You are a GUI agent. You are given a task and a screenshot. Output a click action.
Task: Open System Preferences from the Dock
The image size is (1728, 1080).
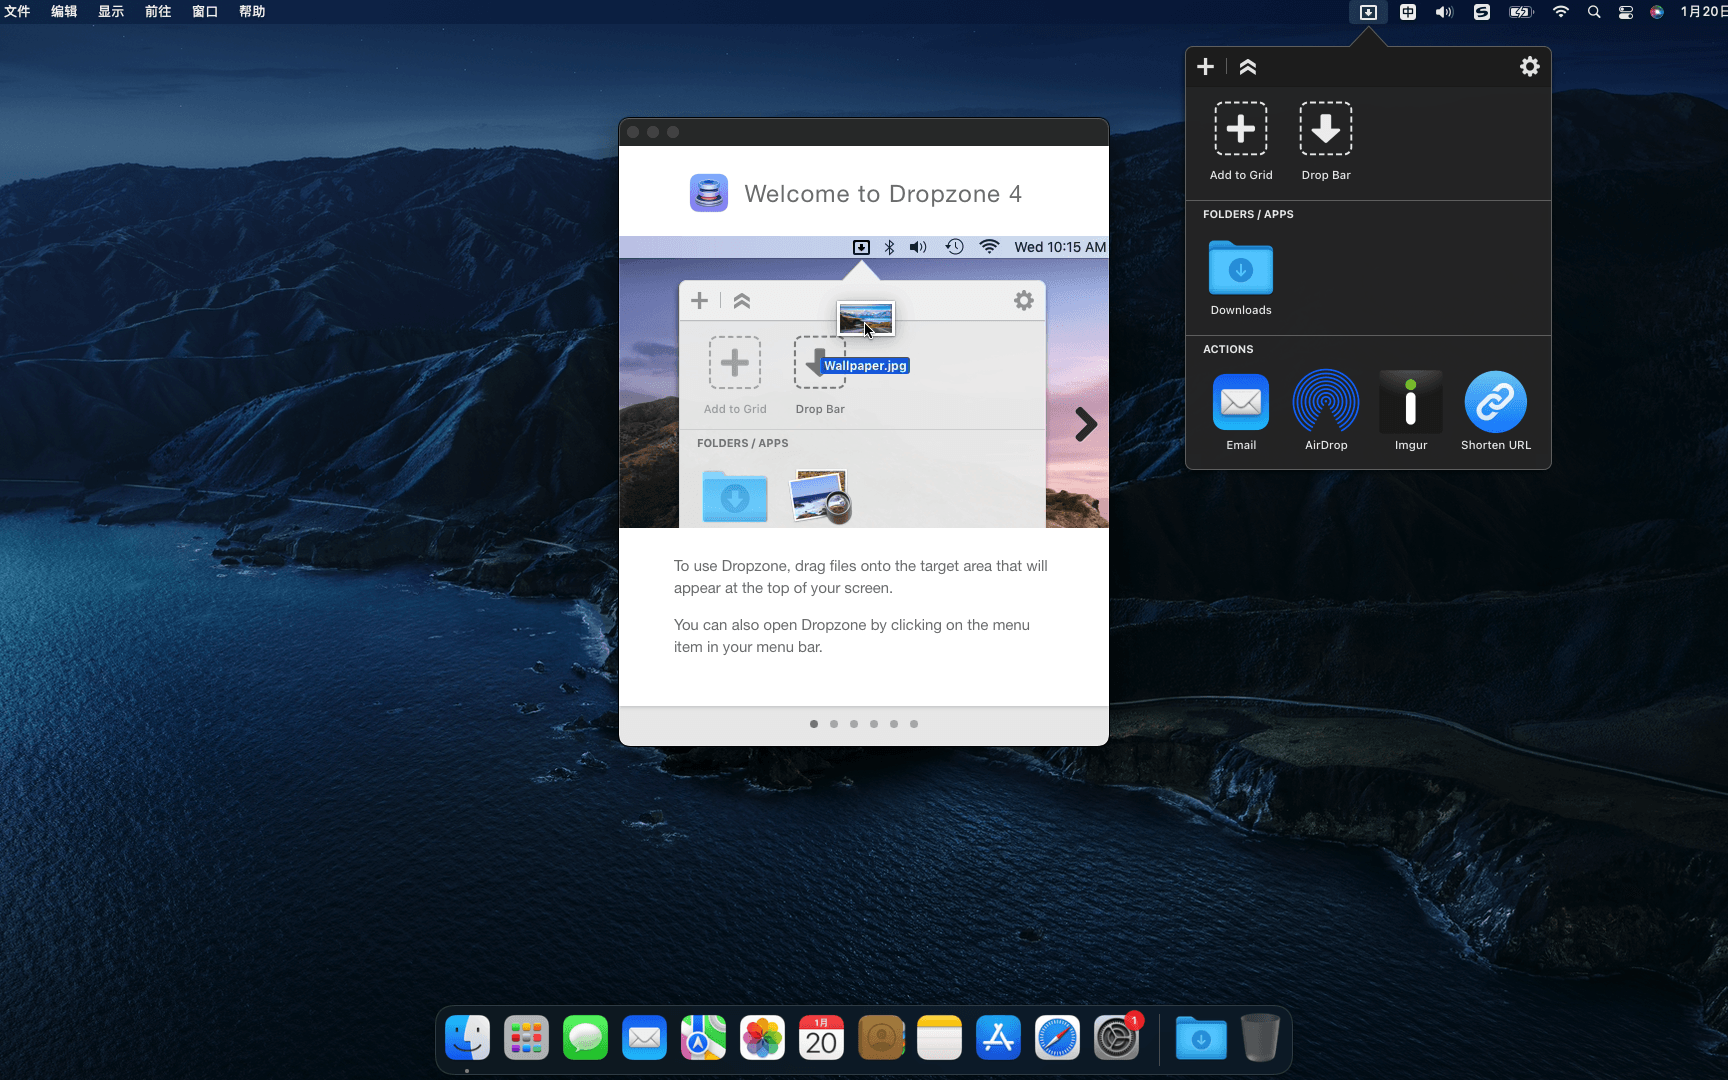pyautogui.click(x=1116, y=1038)
